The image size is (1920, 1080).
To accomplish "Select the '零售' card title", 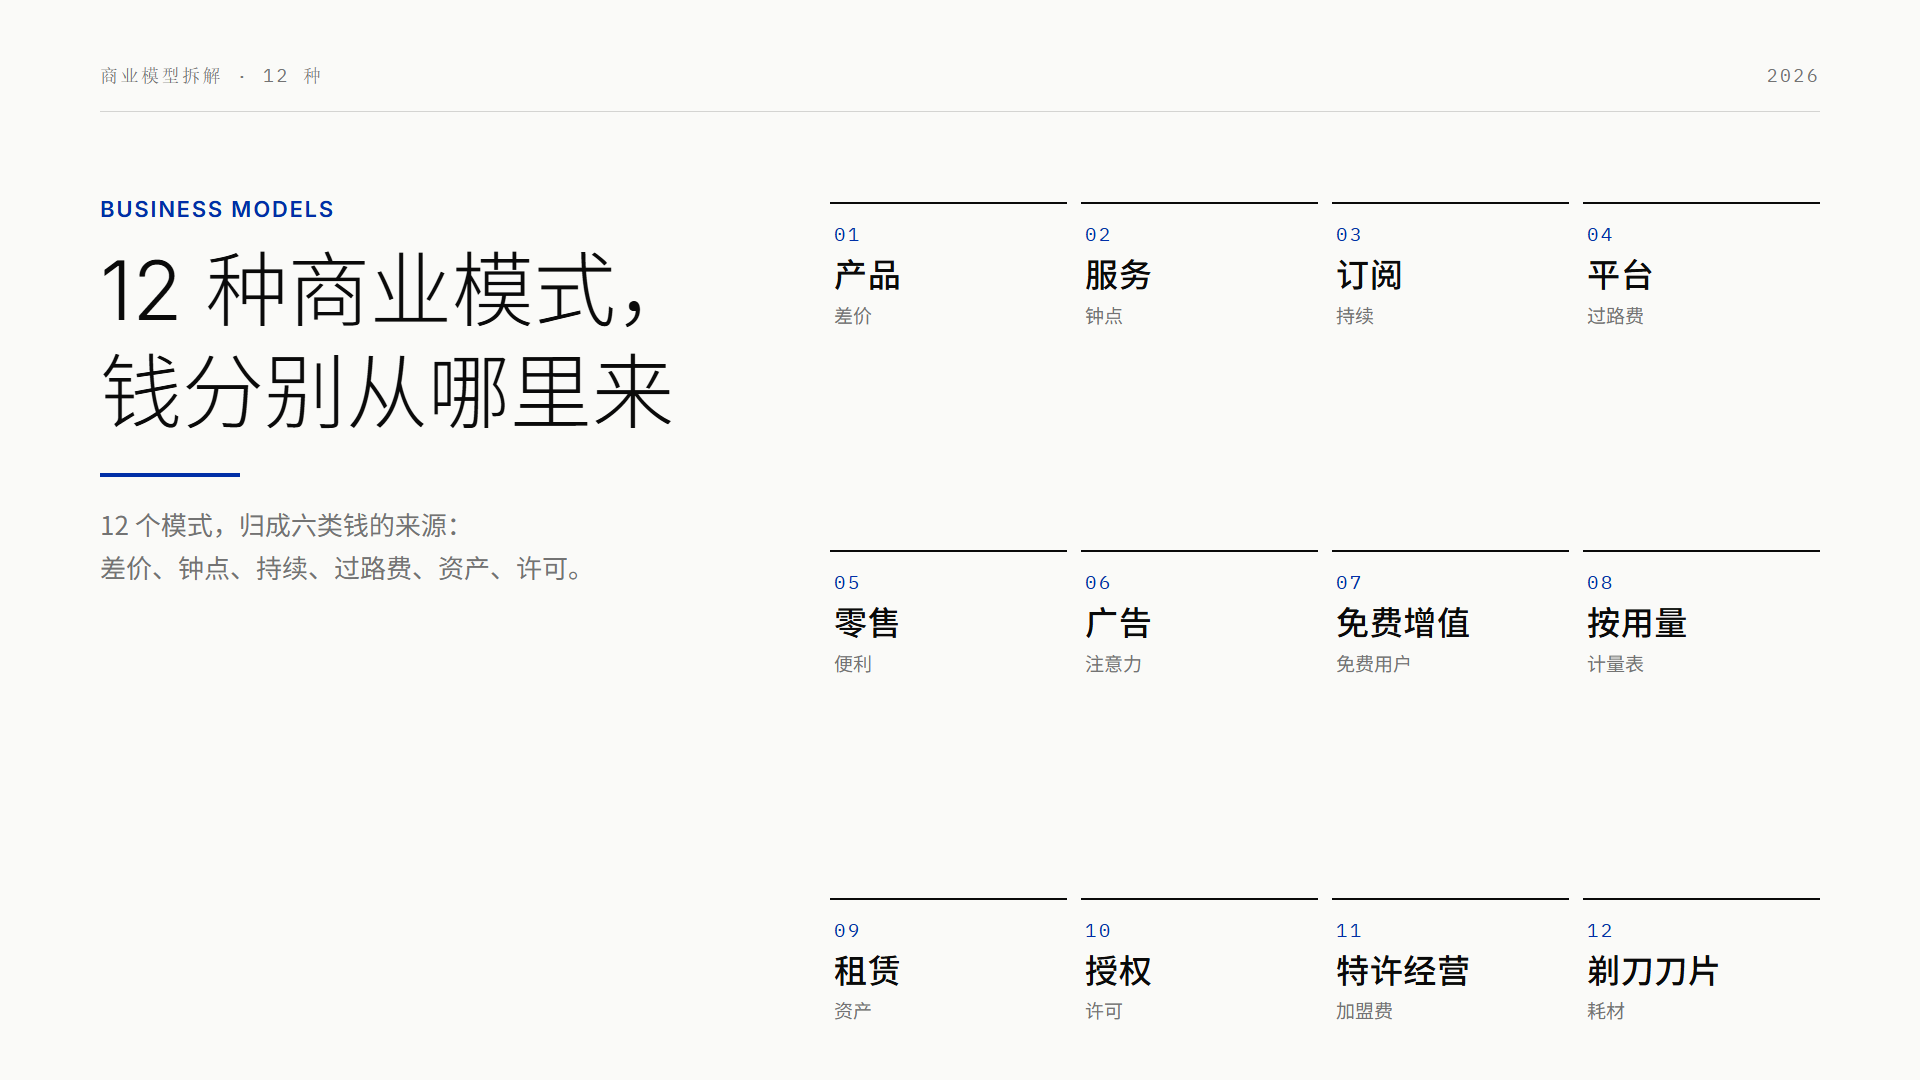I will coord(867,623).
